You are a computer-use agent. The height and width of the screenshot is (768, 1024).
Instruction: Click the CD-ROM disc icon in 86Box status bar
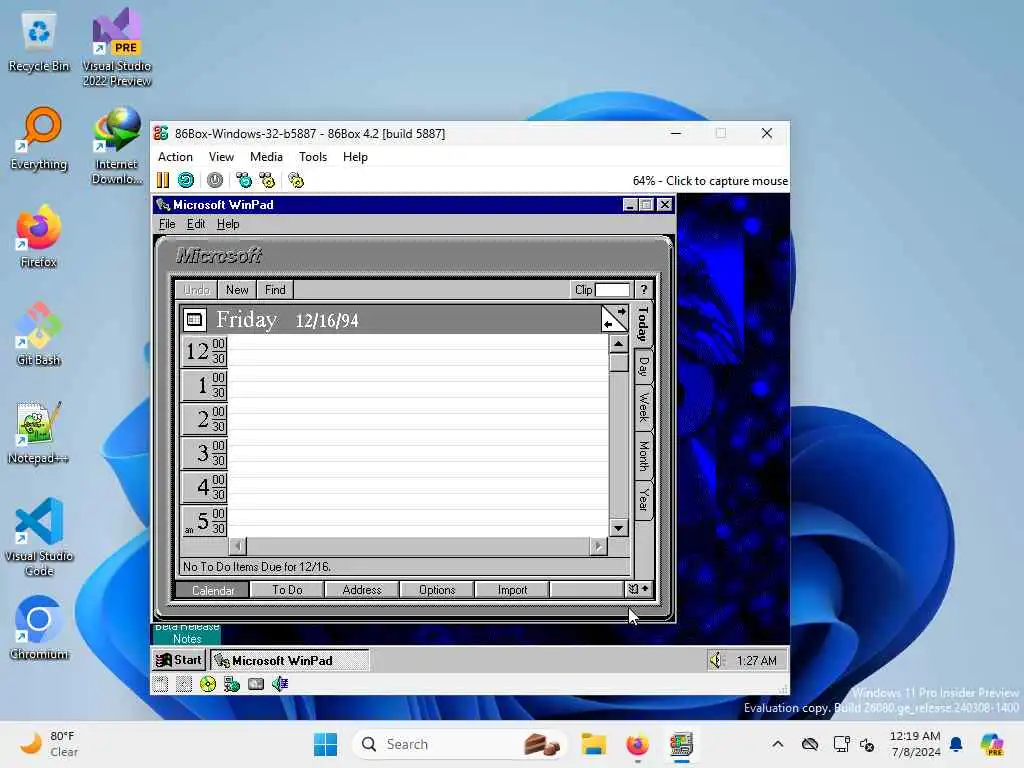[208, 684]
